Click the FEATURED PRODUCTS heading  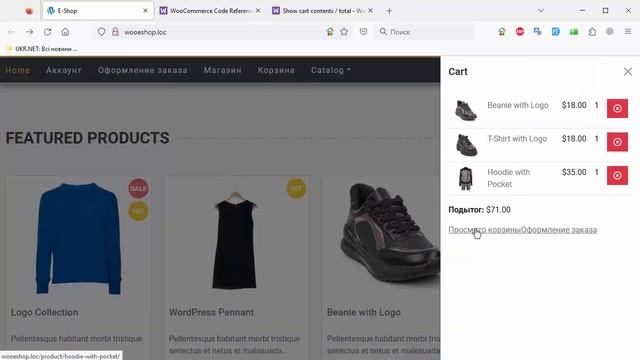click(87, 138)
